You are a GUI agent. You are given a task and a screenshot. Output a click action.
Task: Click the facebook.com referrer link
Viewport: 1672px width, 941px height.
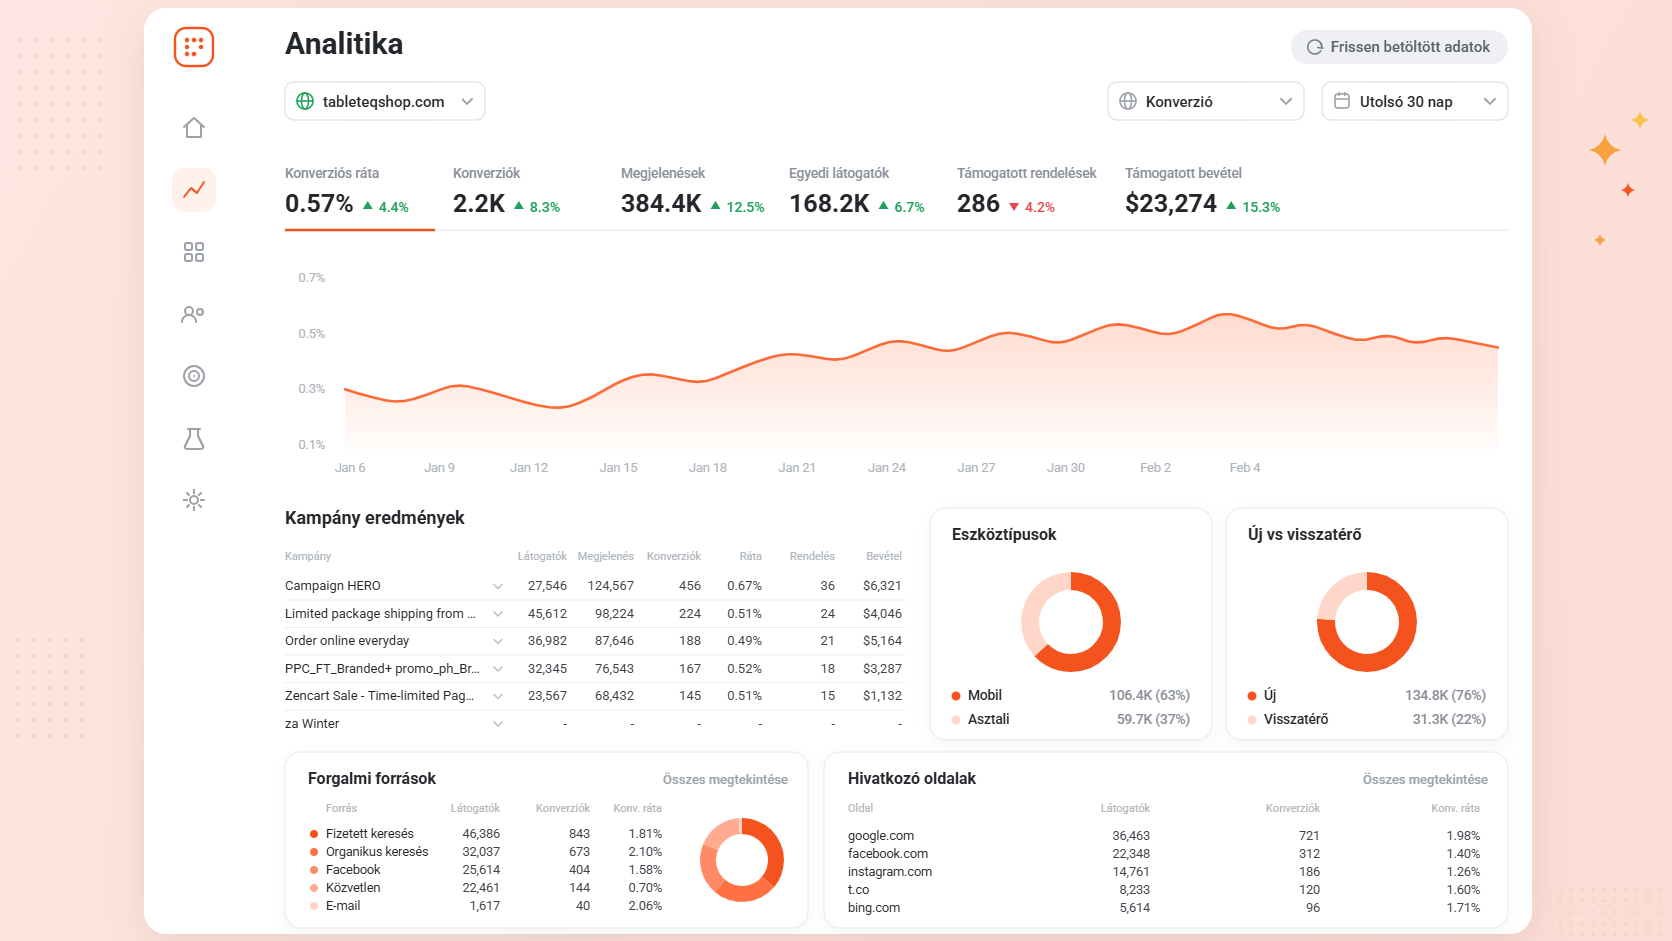pyautogui.click(x=888, y=854)
